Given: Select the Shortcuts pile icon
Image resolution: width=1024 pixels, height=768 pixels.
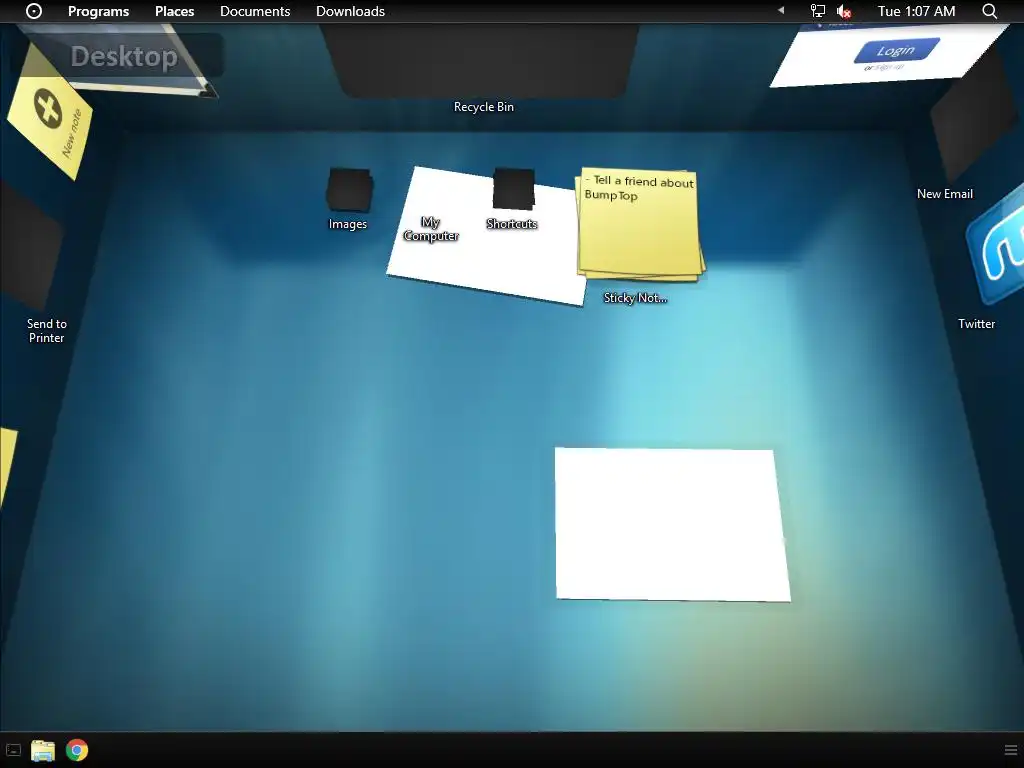Looking at the screenshot, I should (x=514, y=189).
